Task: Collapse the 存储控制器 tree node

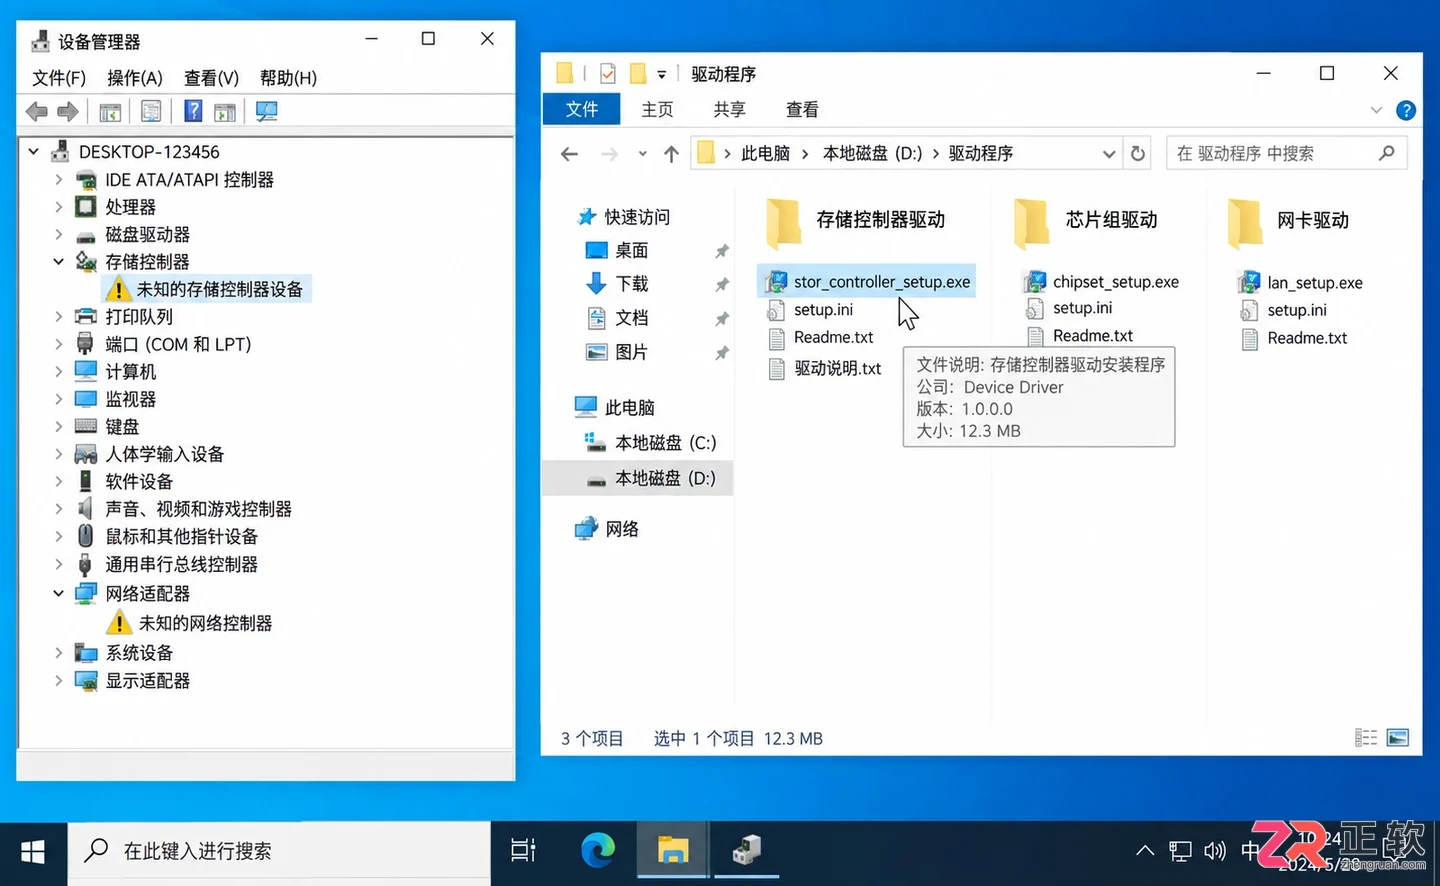Action: pos(59,262)
